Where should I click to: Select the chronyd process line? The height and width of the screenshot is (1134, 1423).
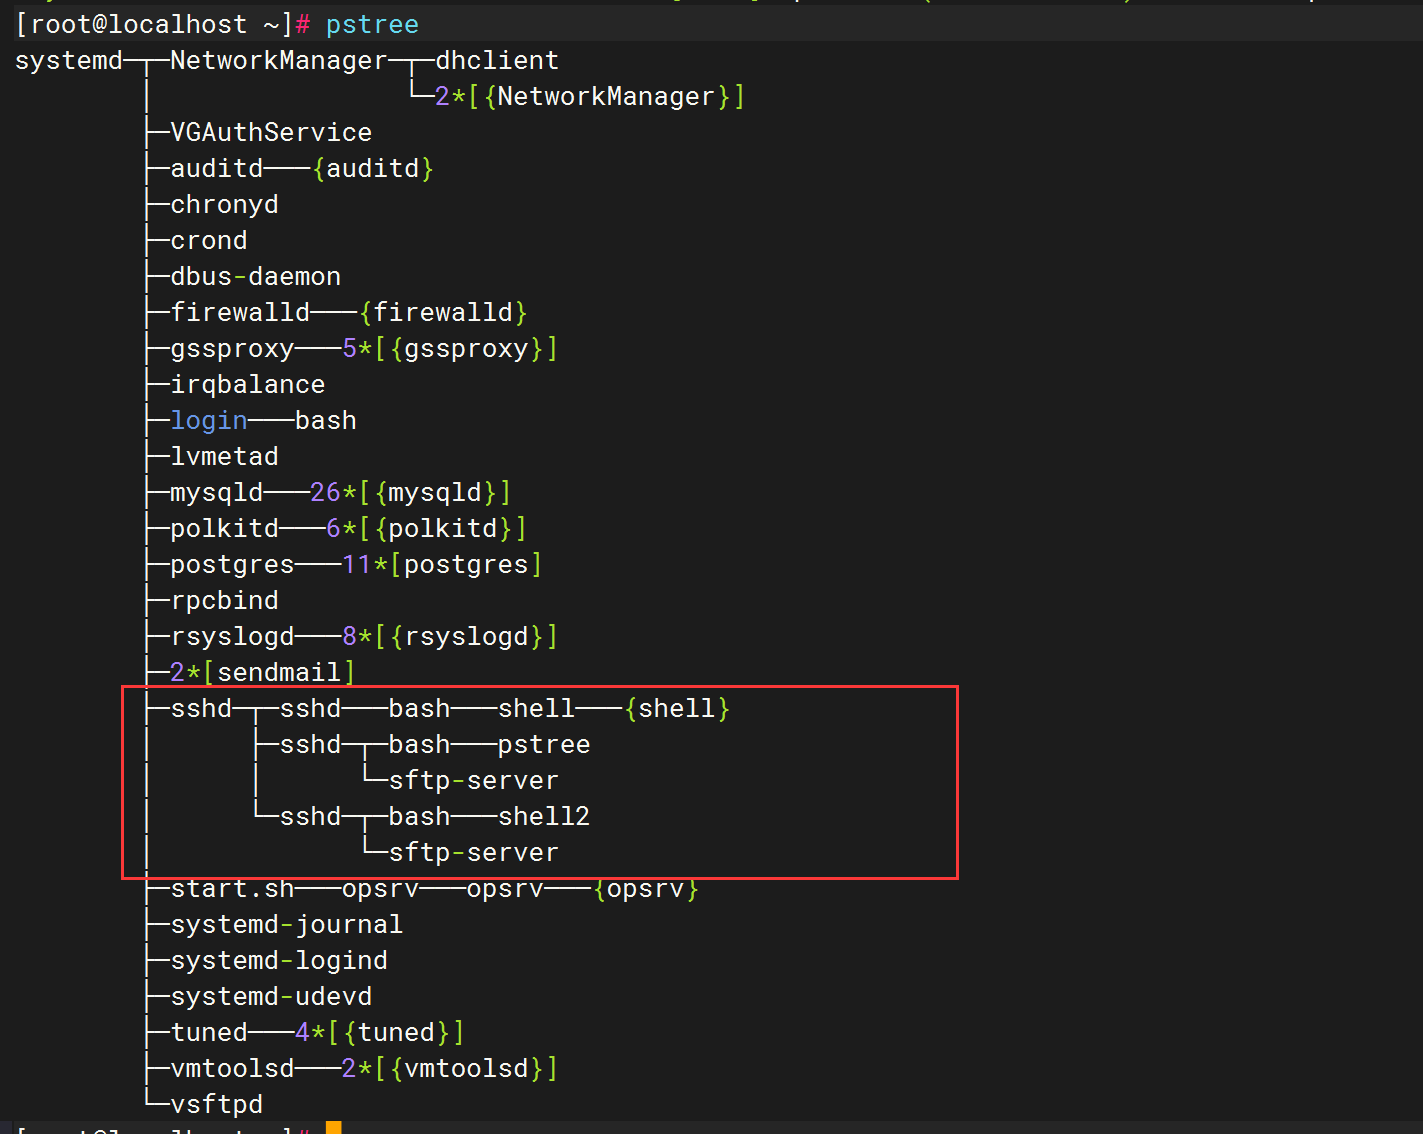click(x=224, y=205)
